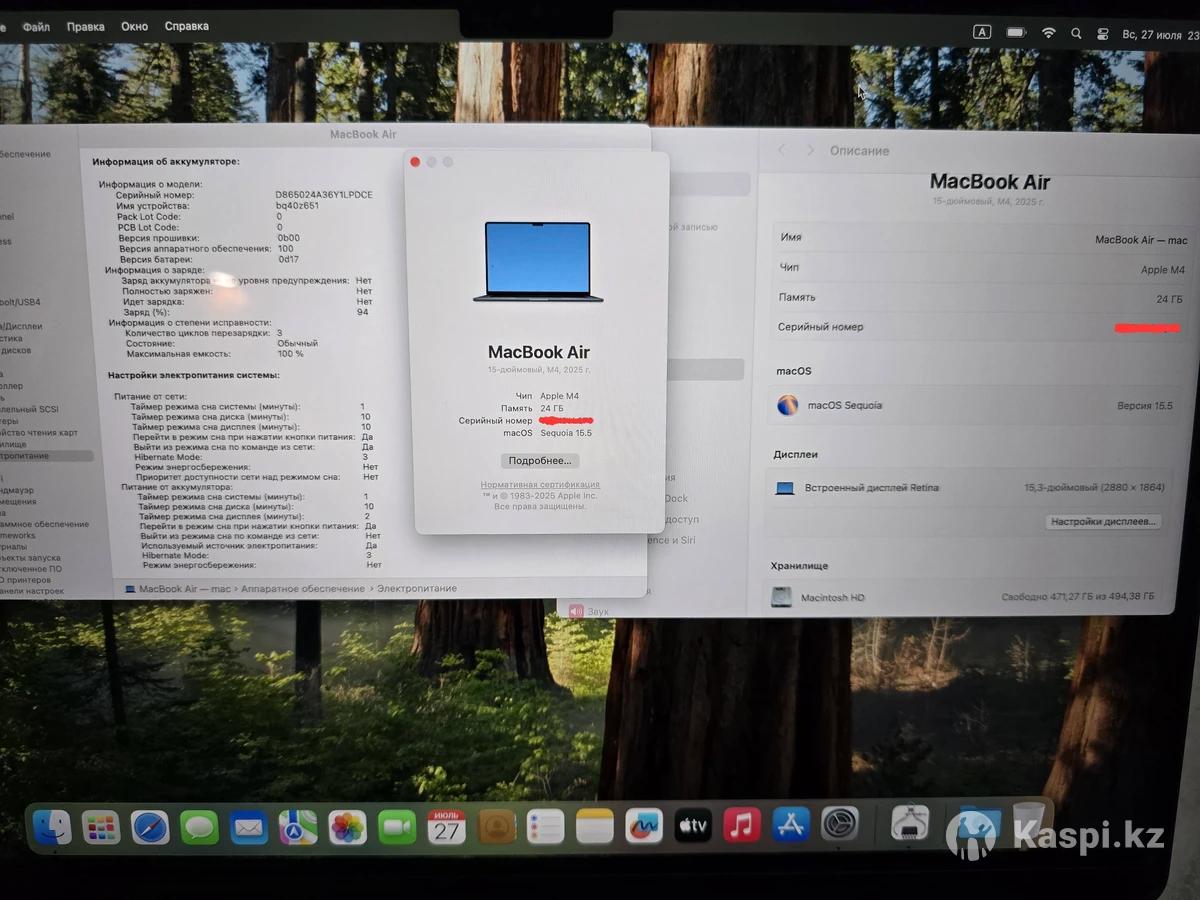Open the Окно menu
1200x900 pixels.
(135, 26)
